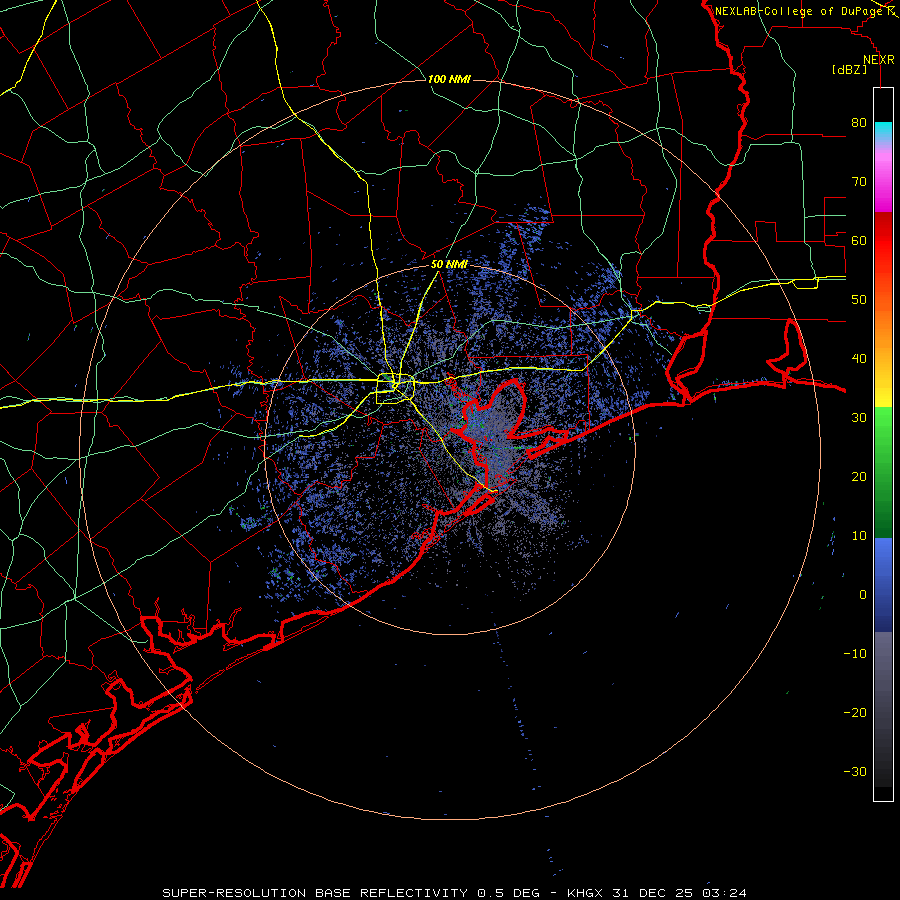The height and width of the screenshot is (900, 900).
Task: Click the "60" value on the dBZ scale
Action: point(859,240)
